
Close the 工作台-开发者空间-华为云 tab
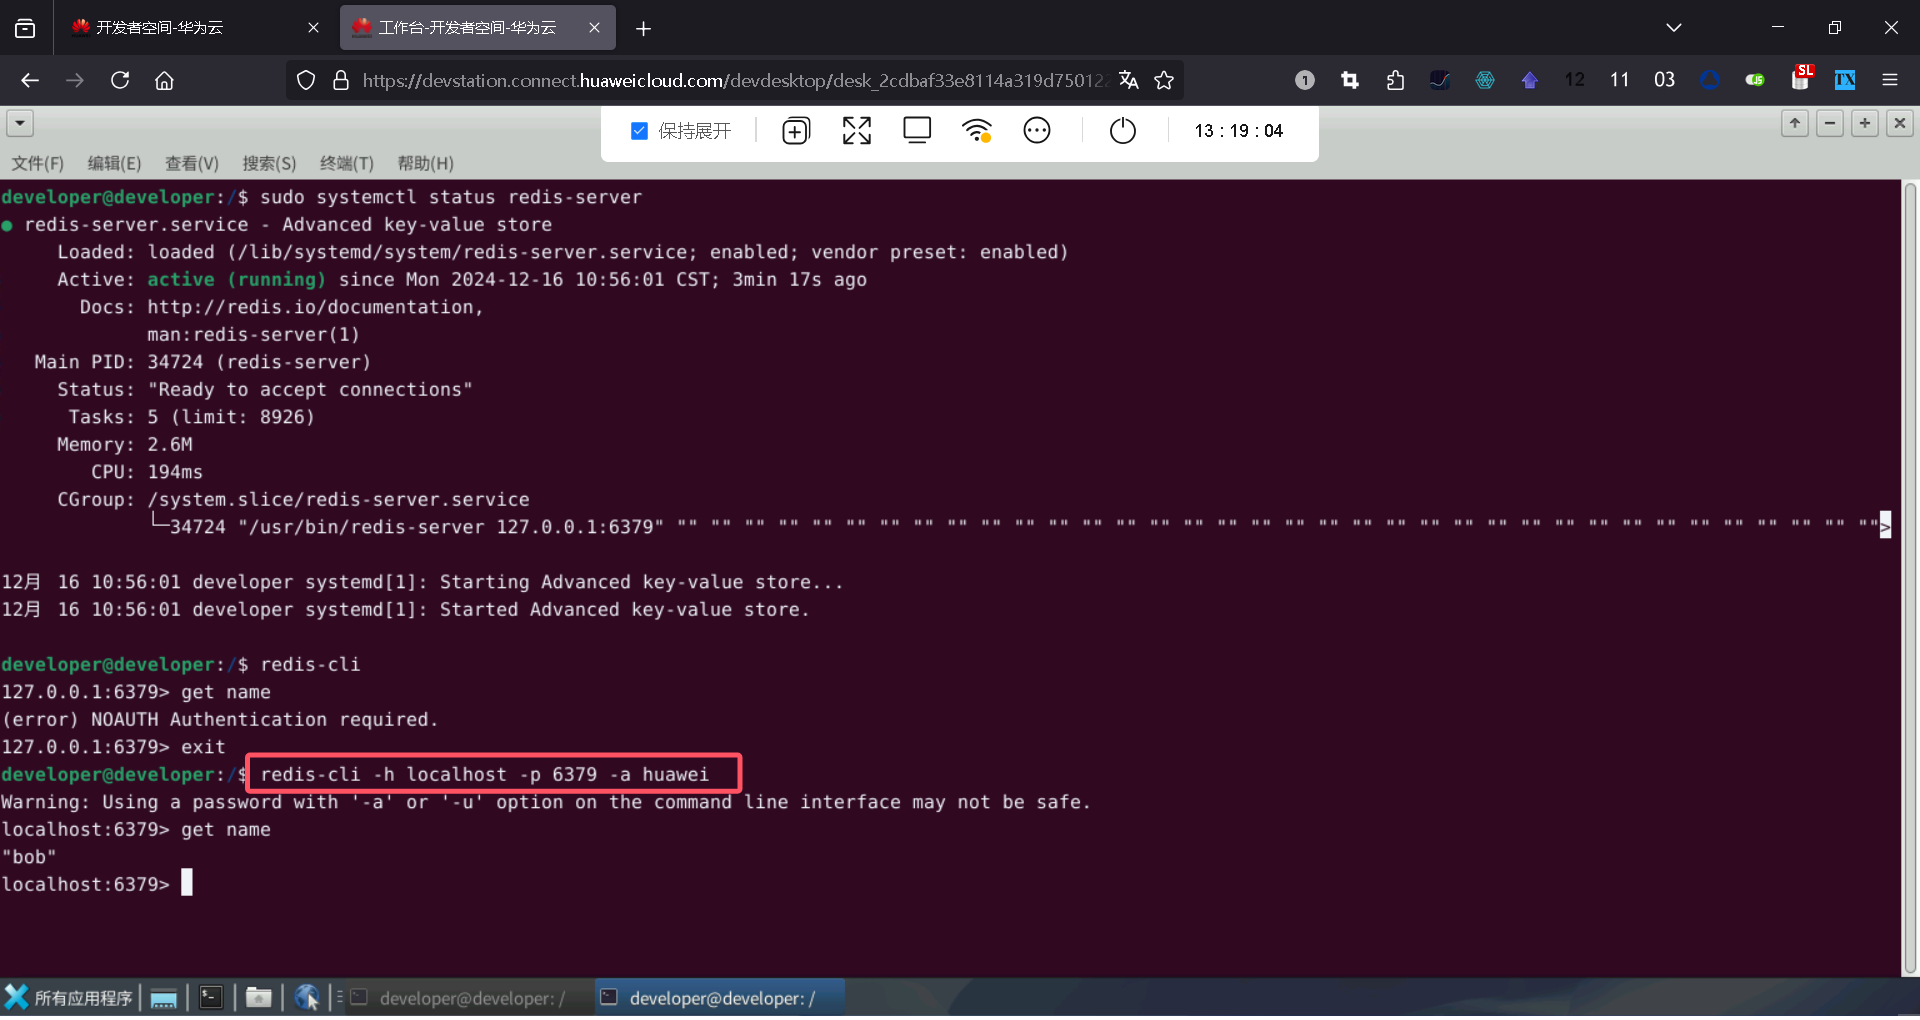coord(595,28)
